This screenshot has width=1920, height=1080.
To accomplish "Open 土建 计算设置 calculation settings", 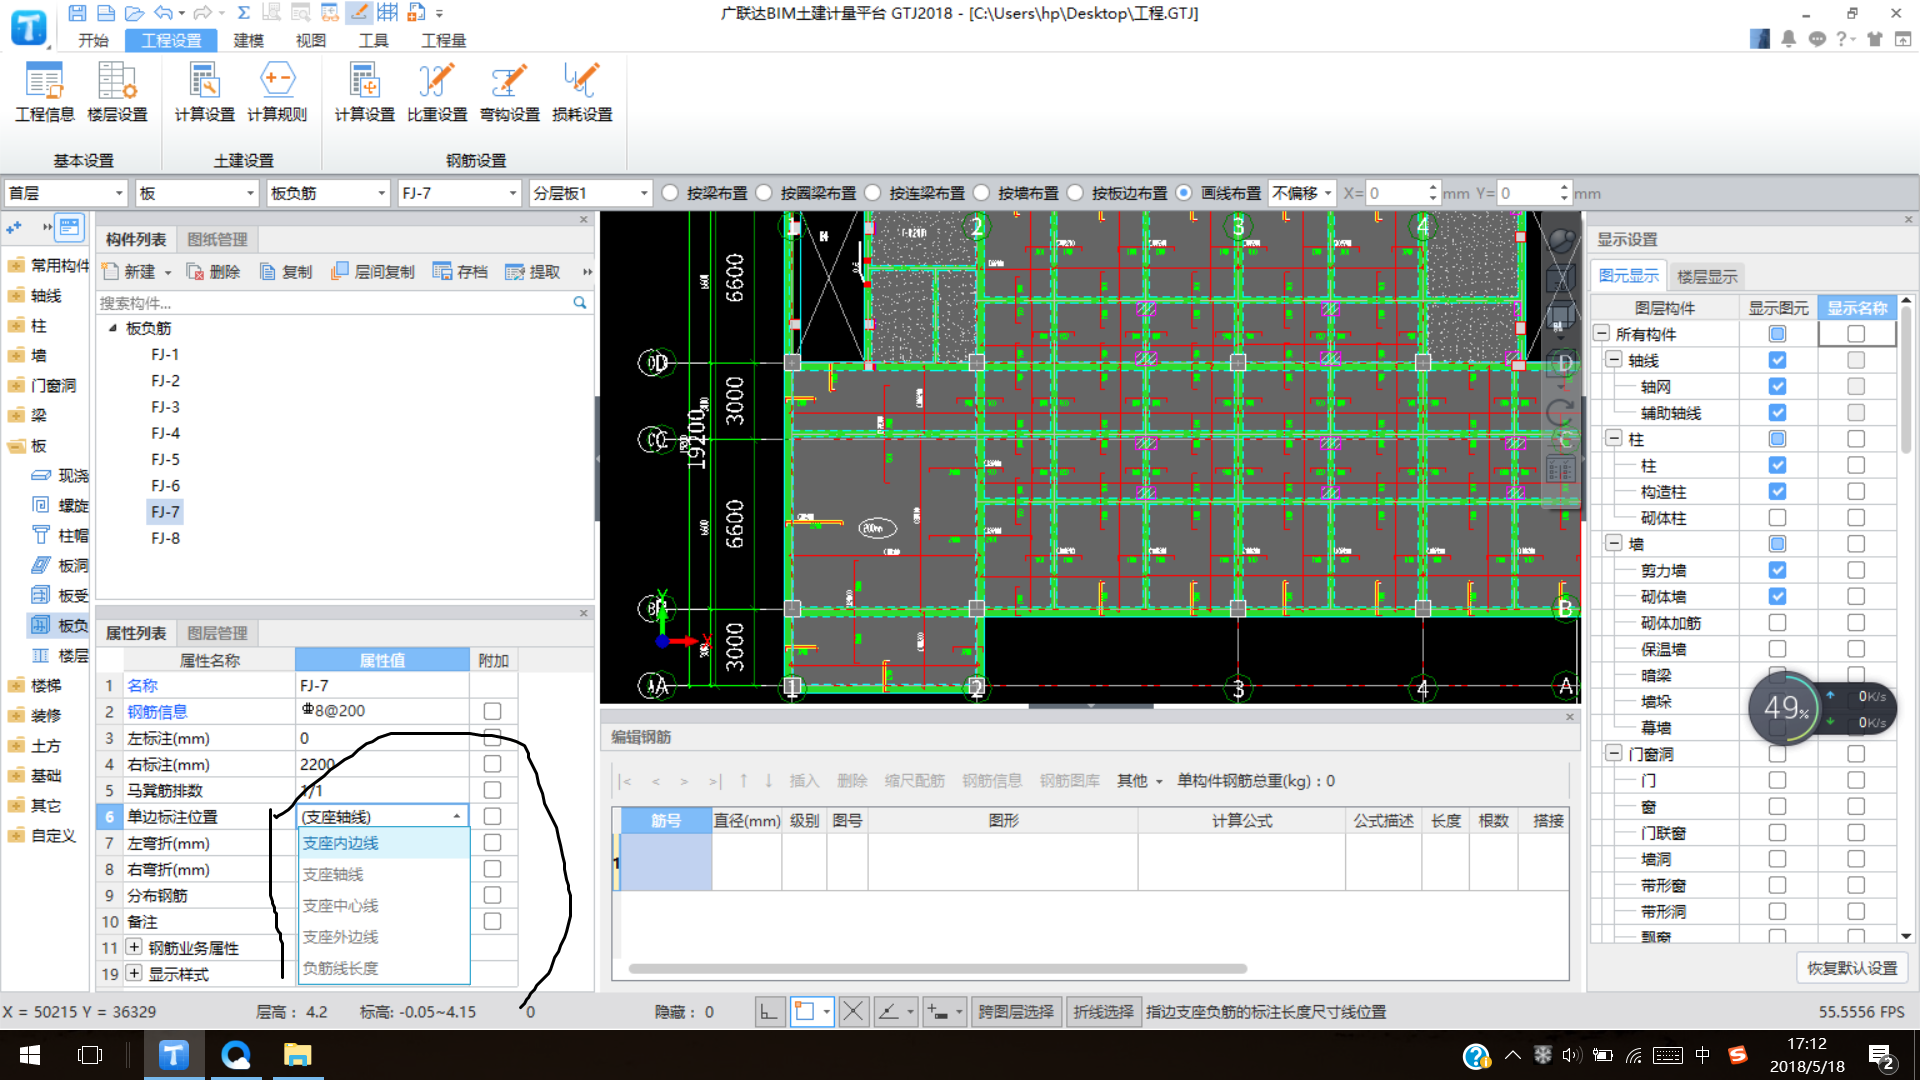I will (x=204, y=92).
